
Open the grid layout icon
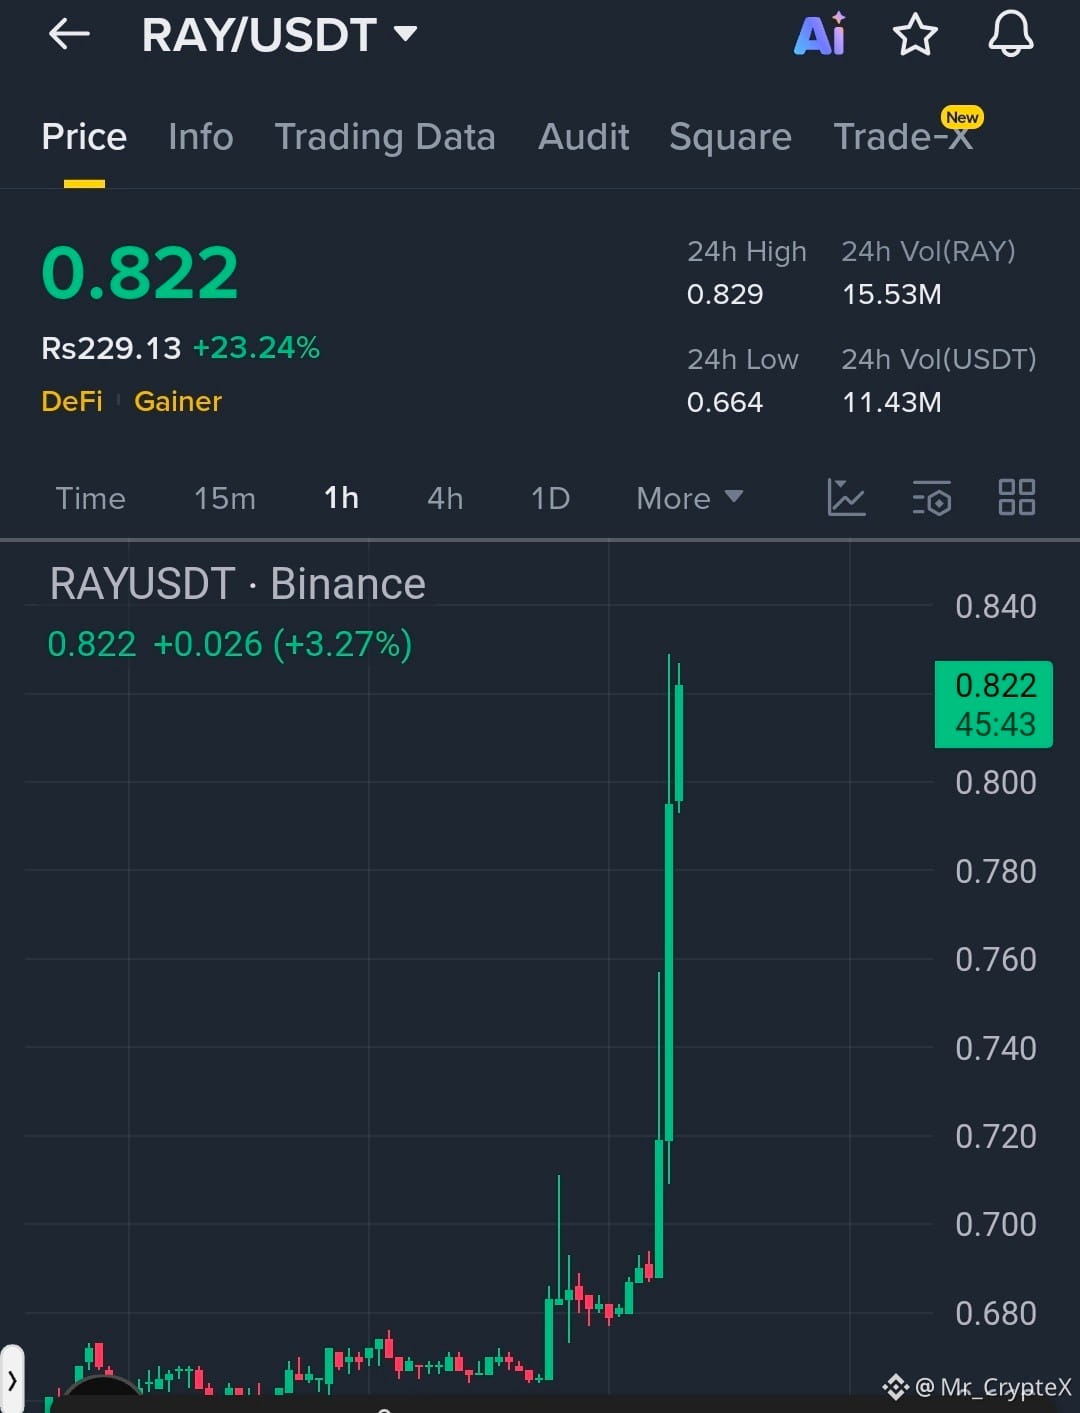coord(1017,497)
